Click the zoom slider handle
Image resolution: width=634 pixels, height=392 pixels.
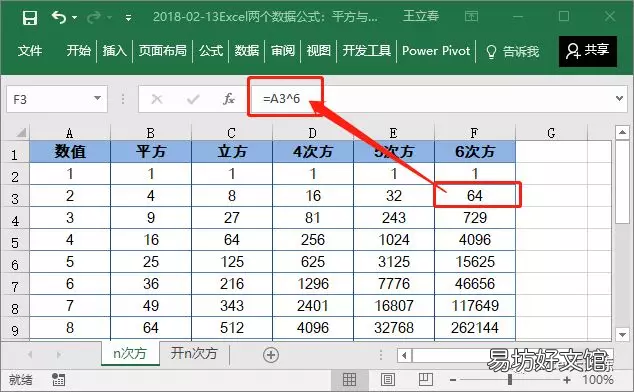pyautogui.click(x=510, y=379)
